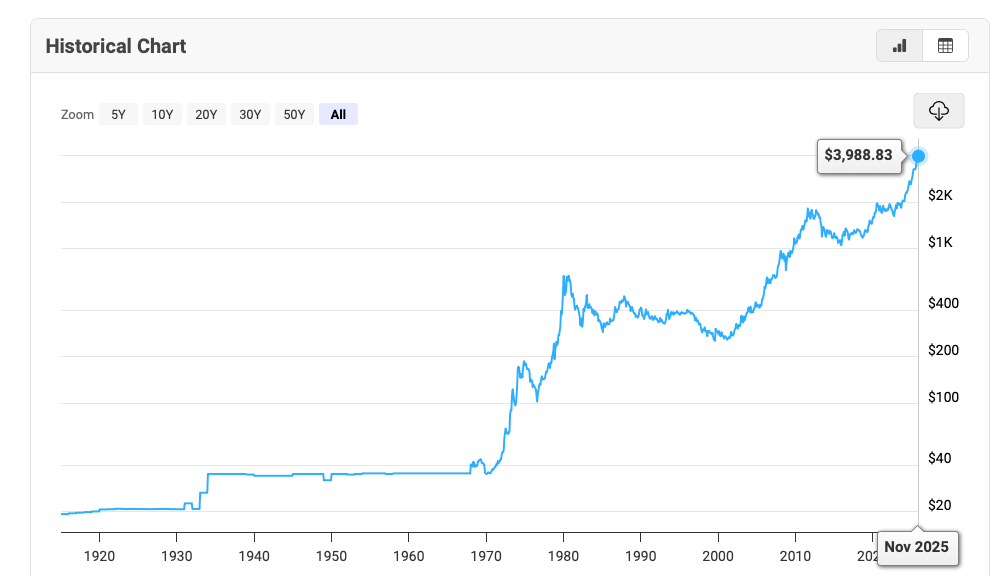Click the 2010 year axis label
The height and width of the screenshot is (576, 1004).
tap(795, 555)
